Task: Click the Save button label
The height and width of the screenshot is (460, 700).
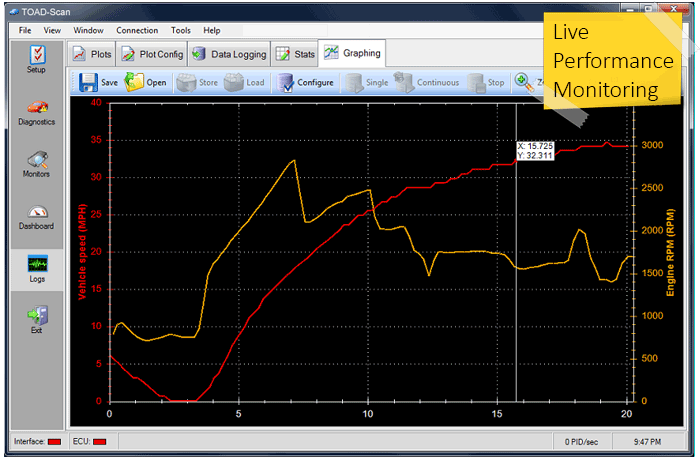Action: click(x=109, y=83)
